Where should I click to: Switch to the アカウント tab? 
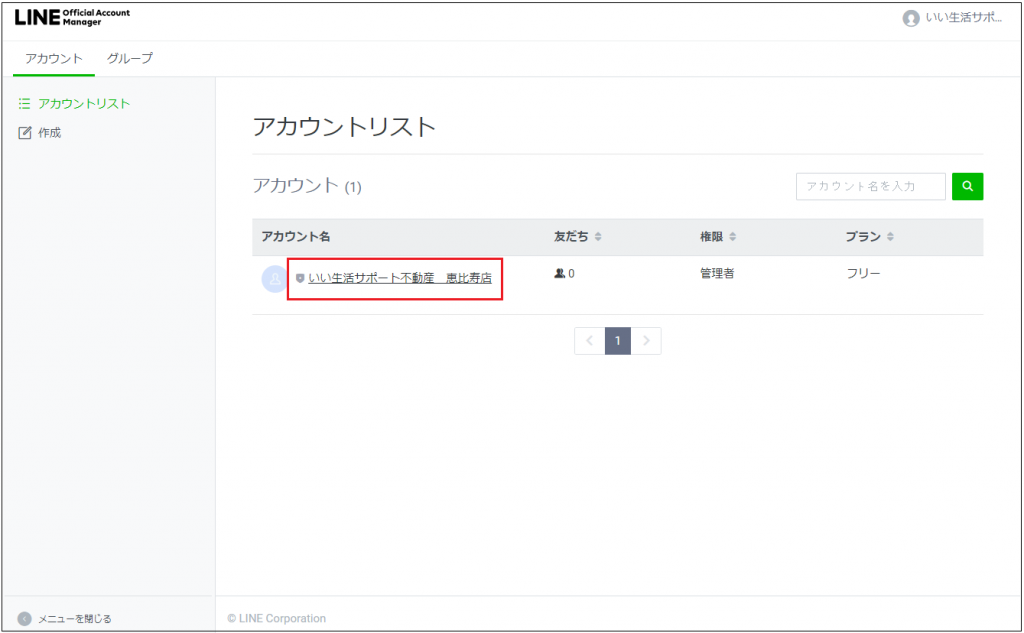click(54, 58)
